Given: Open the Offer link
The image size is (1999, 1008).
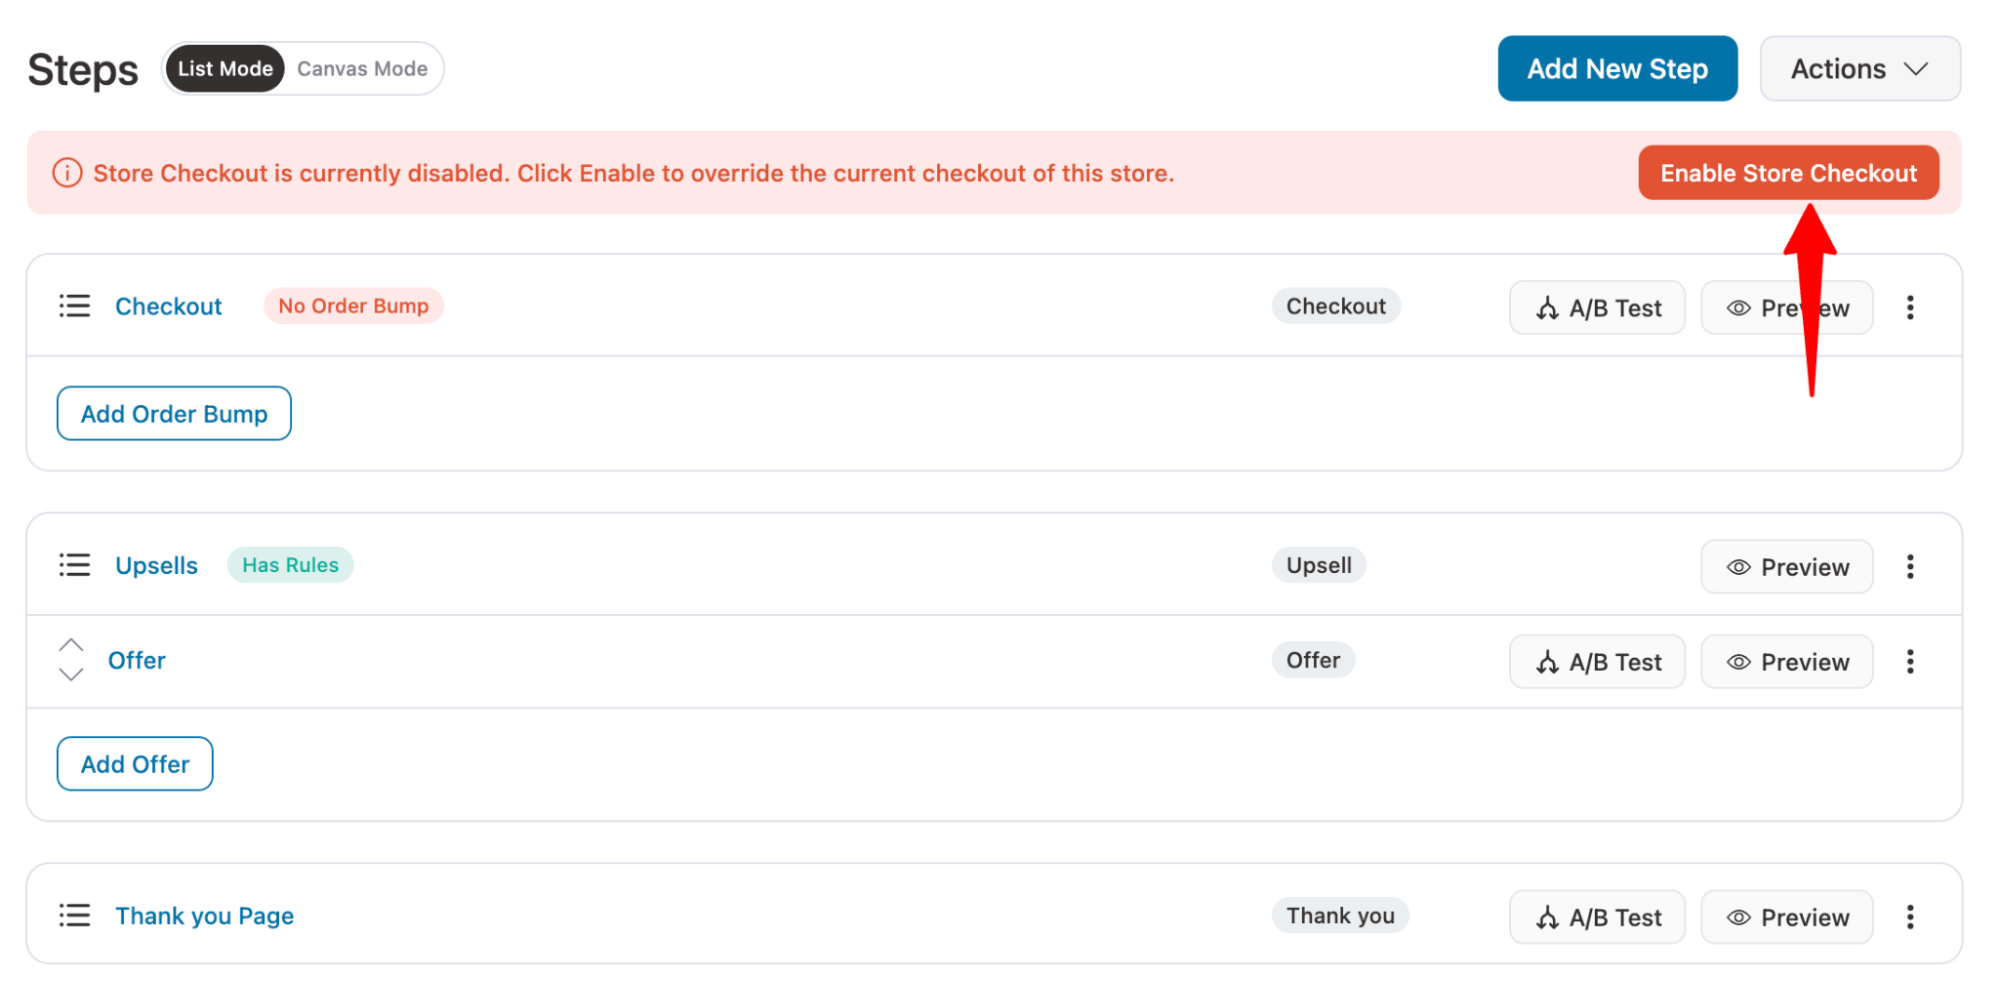Looking at the screenshot, I should (x=137, y=661).
